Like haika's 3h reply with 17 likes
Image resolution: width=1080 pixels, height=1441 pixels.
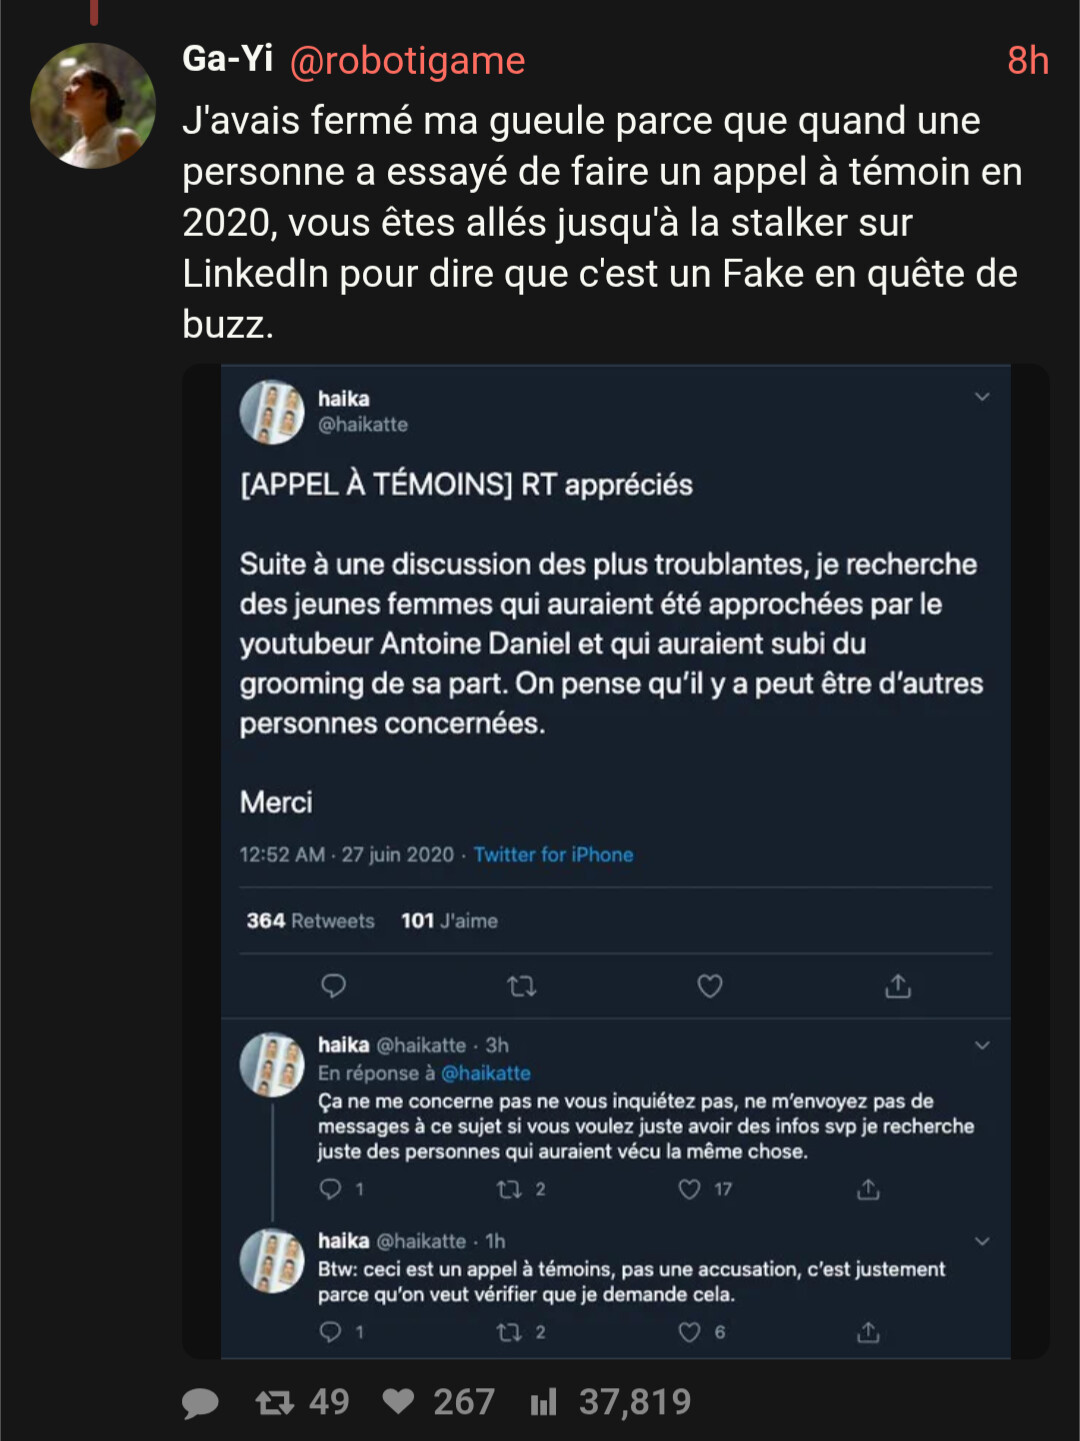pos(690,1189)
